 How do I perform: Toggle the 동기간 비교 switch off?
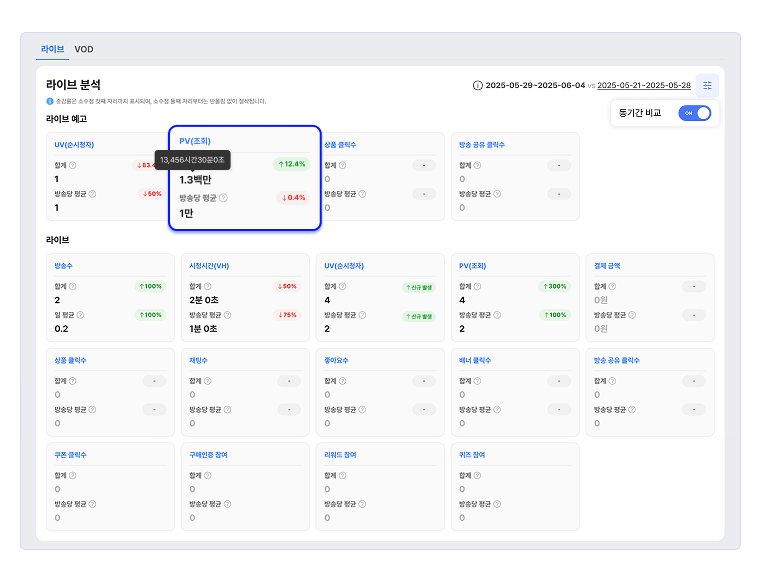(695, 113)
